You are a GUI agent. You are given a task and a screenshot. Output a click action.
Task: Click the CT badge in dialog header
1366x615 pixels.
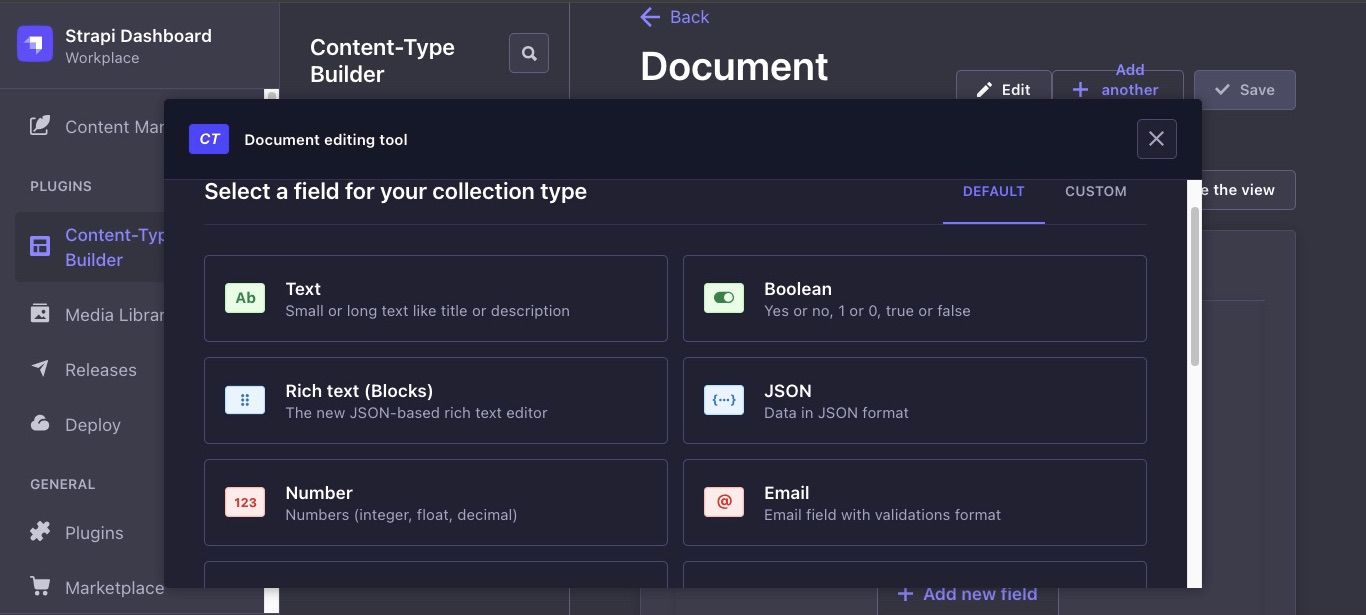[209, 139]
